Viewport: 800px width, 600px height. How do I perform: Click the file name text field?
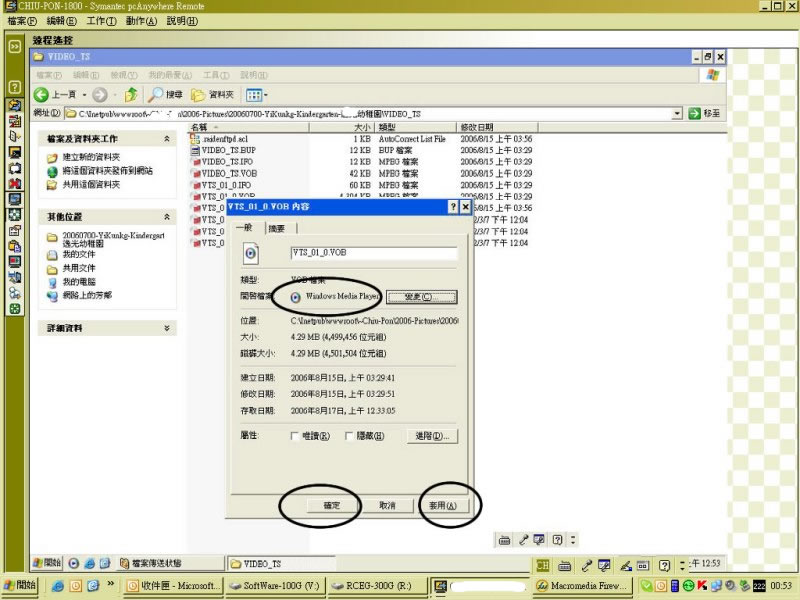[373, 254]
